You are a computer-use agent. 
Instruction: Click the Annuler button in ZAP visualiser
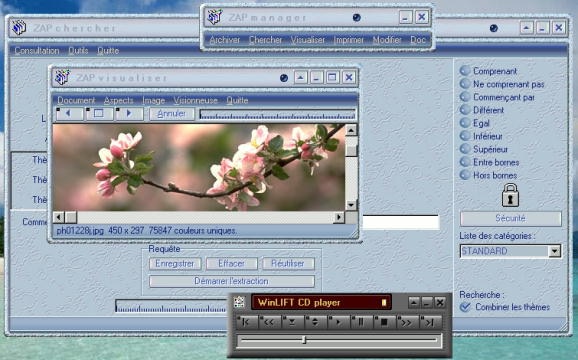click(x=171, y=113)
